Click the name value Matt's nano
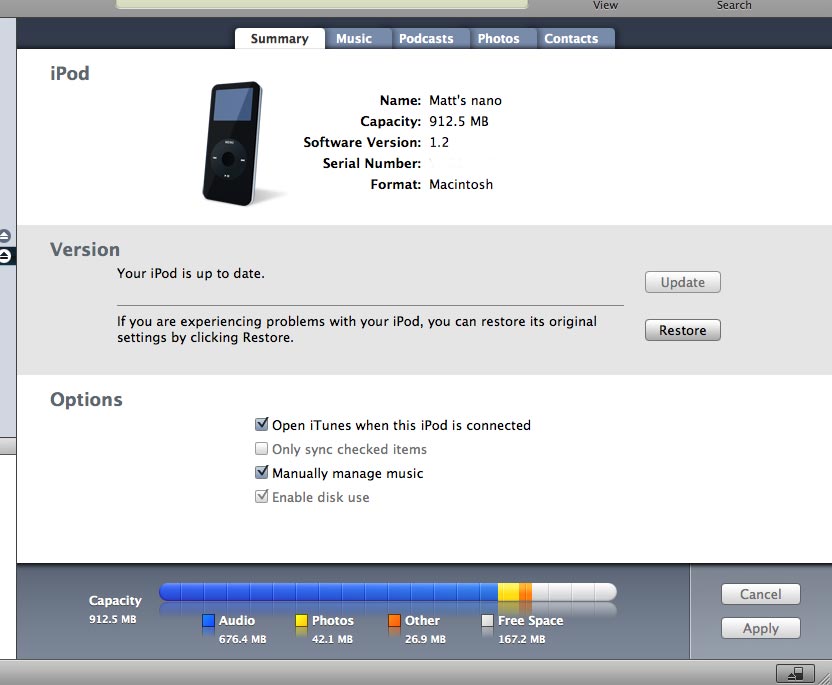 pyautogui.click(x=465, y=100)
